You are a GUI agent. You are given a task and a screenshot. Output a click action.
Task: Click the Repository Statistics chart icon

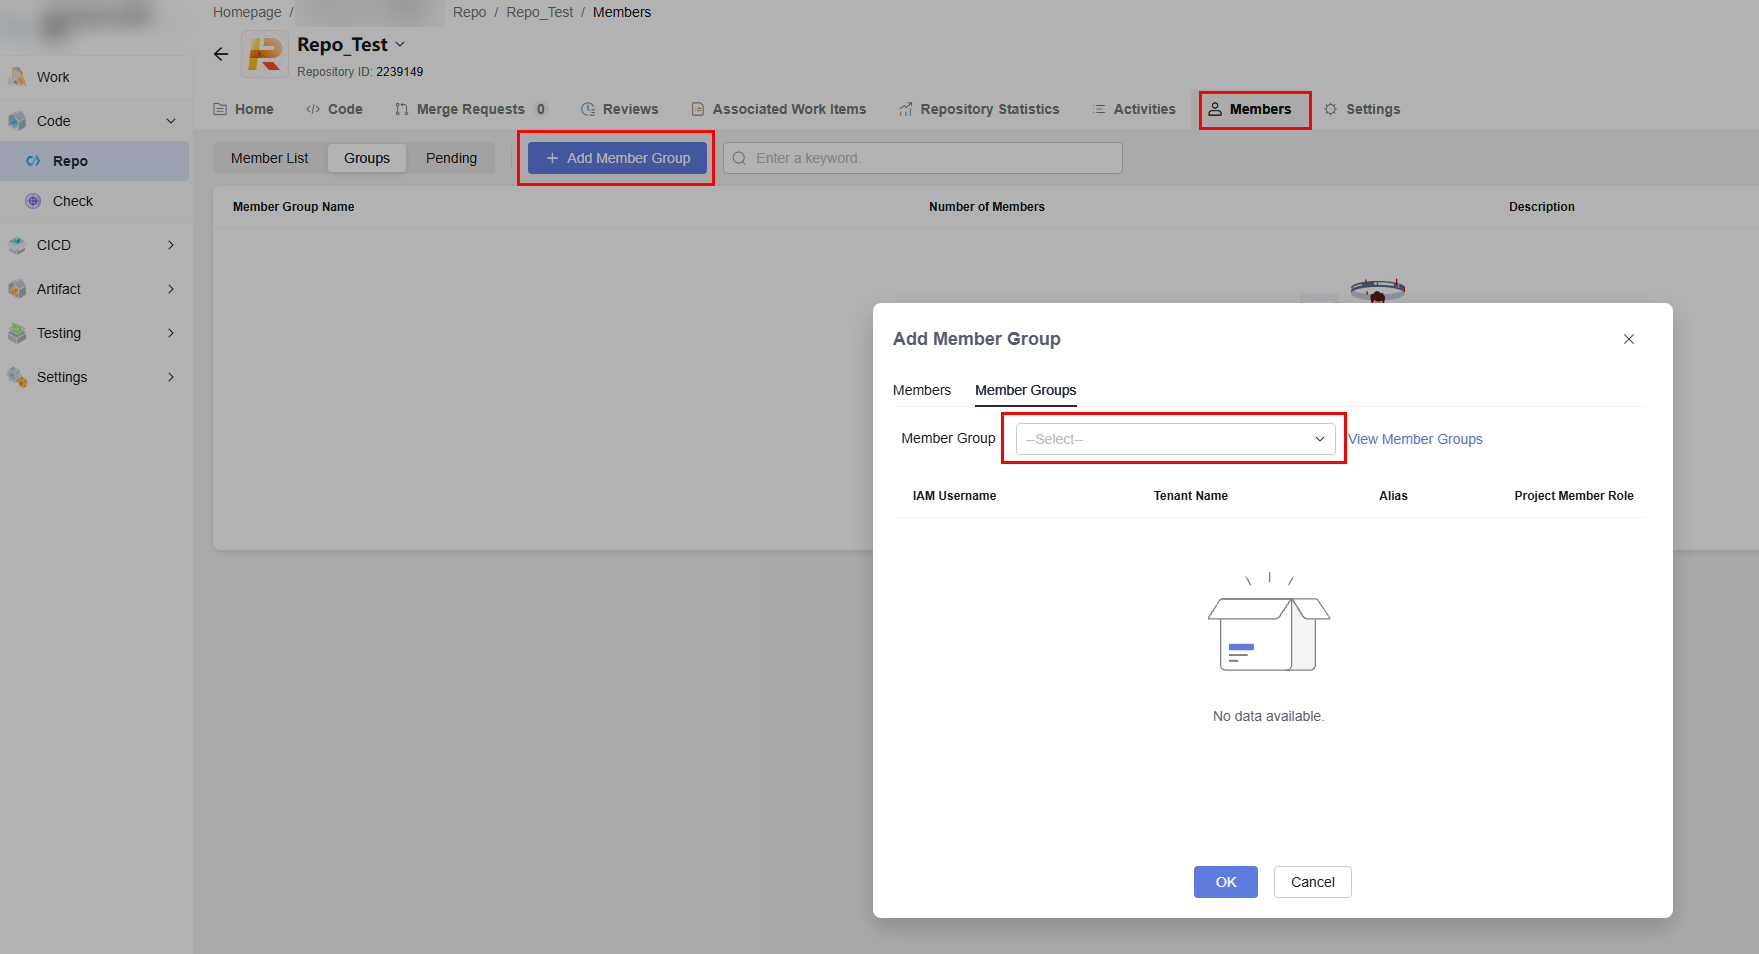(906, 109)
